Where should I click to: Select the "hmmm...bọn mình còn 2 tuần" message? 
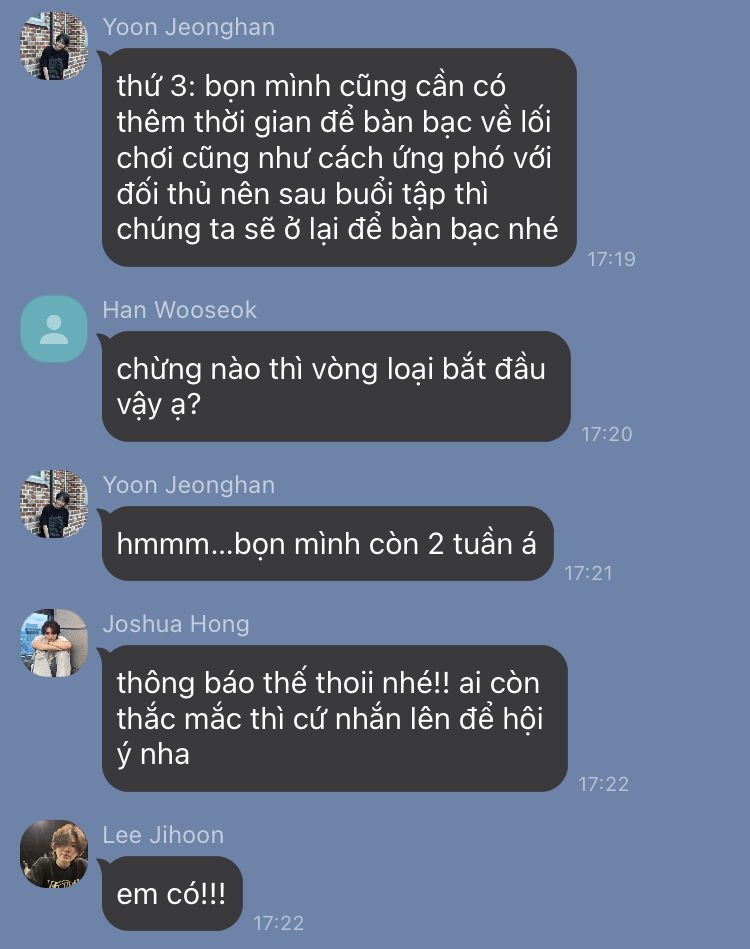327,543
